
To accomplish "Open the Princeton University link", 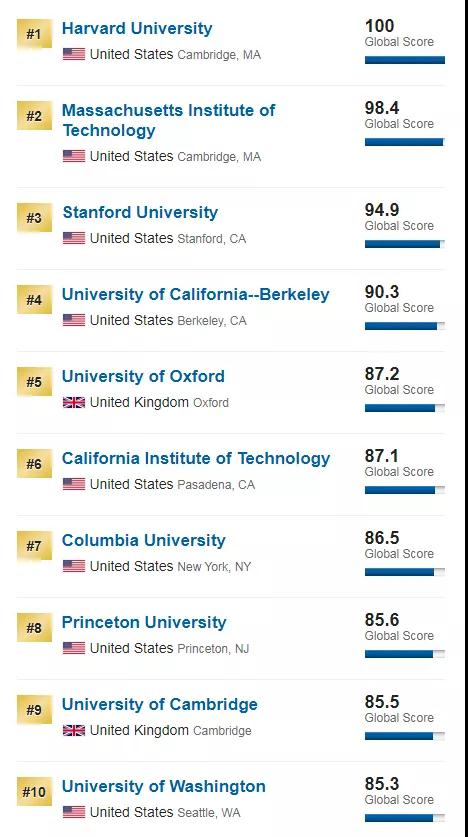I will pyautogui.click(x=144, y=622).
